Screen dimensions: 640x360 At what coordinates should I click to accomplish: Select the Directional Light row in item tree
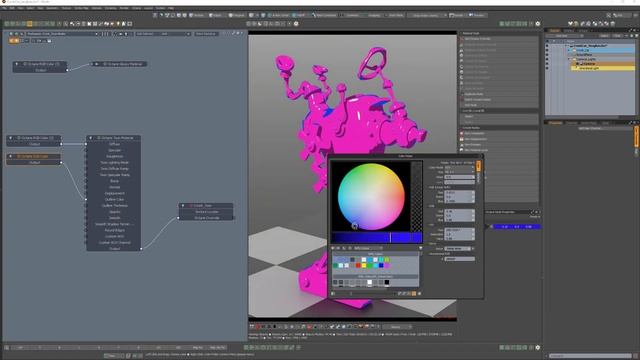(x=603, y=68)
